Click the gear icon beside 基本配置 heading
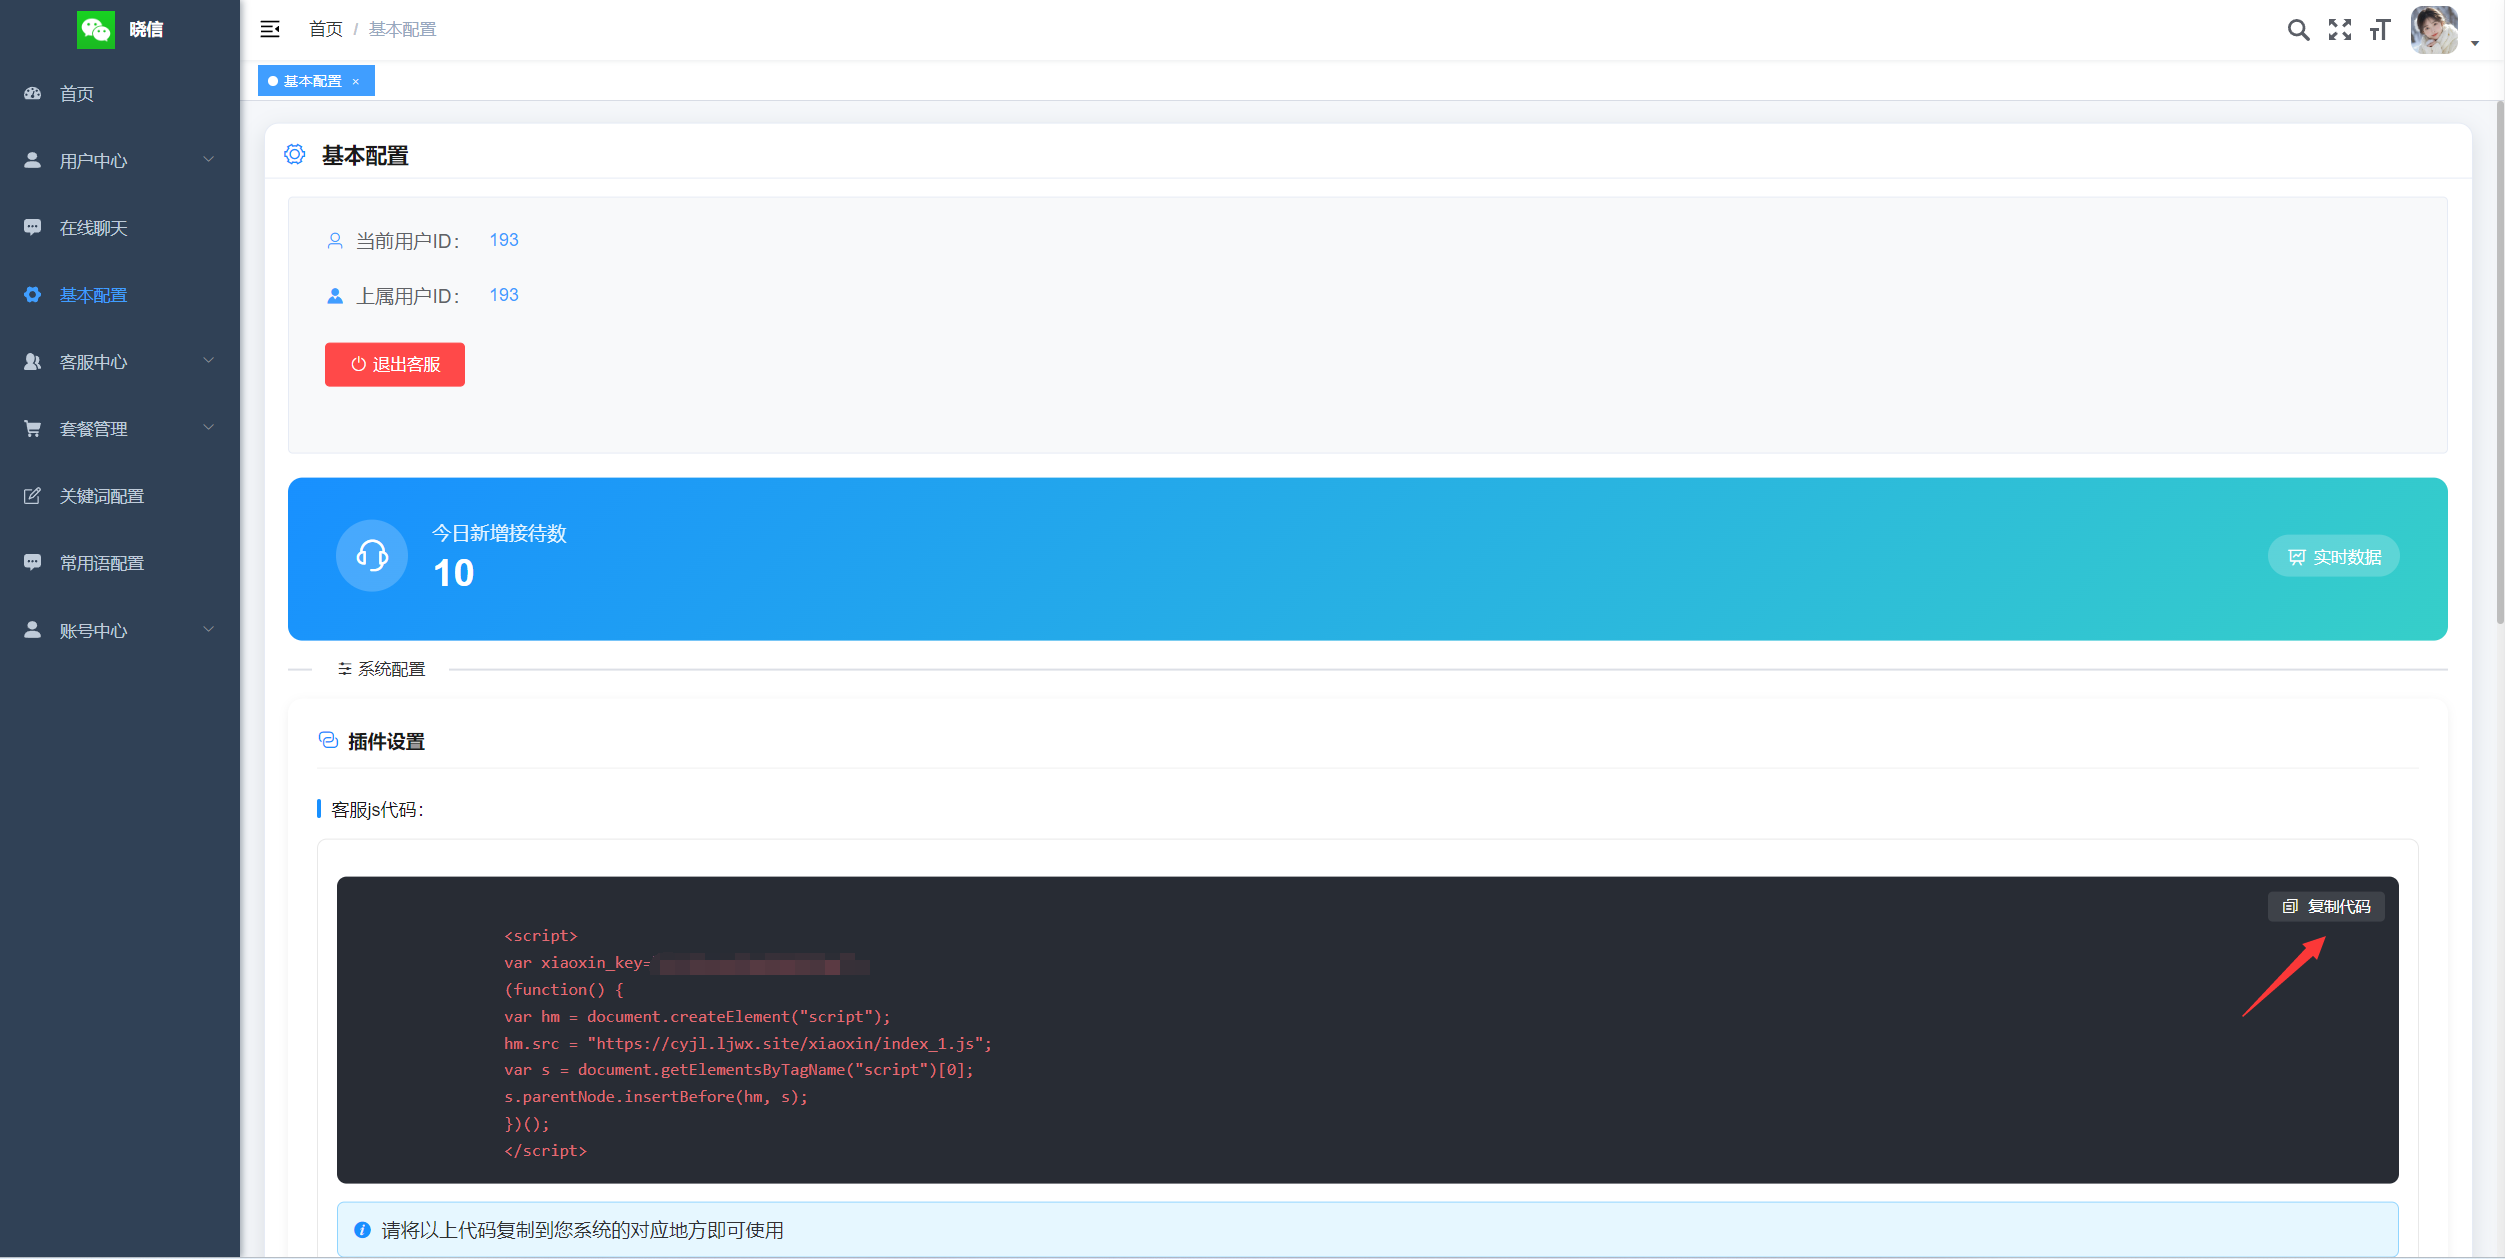Image resolution: width=2505 pixels, height=1259 pixels. click(295, 154)
